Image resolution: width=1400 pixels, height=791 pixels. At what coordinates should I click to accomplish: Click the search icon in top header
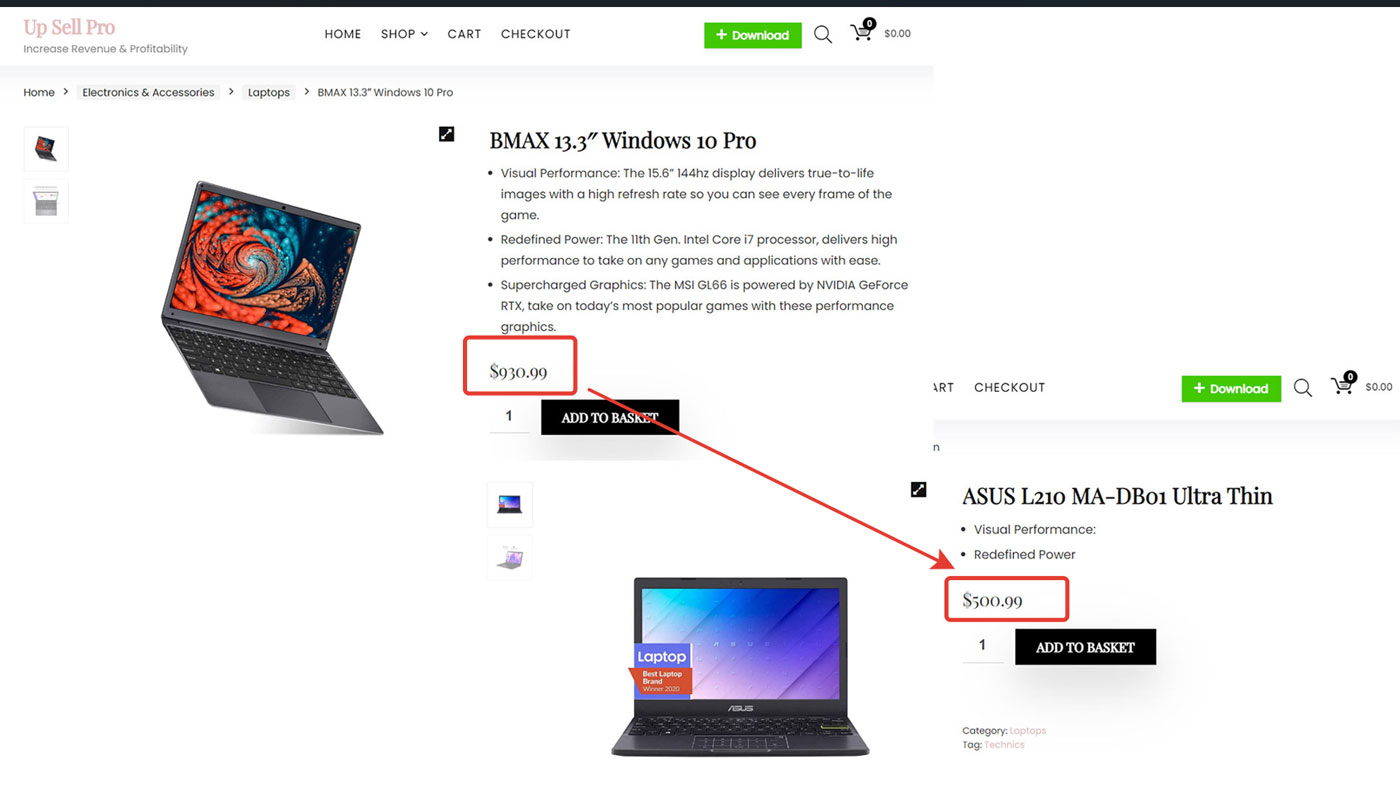pyautogui.click(x=823, y=35)
